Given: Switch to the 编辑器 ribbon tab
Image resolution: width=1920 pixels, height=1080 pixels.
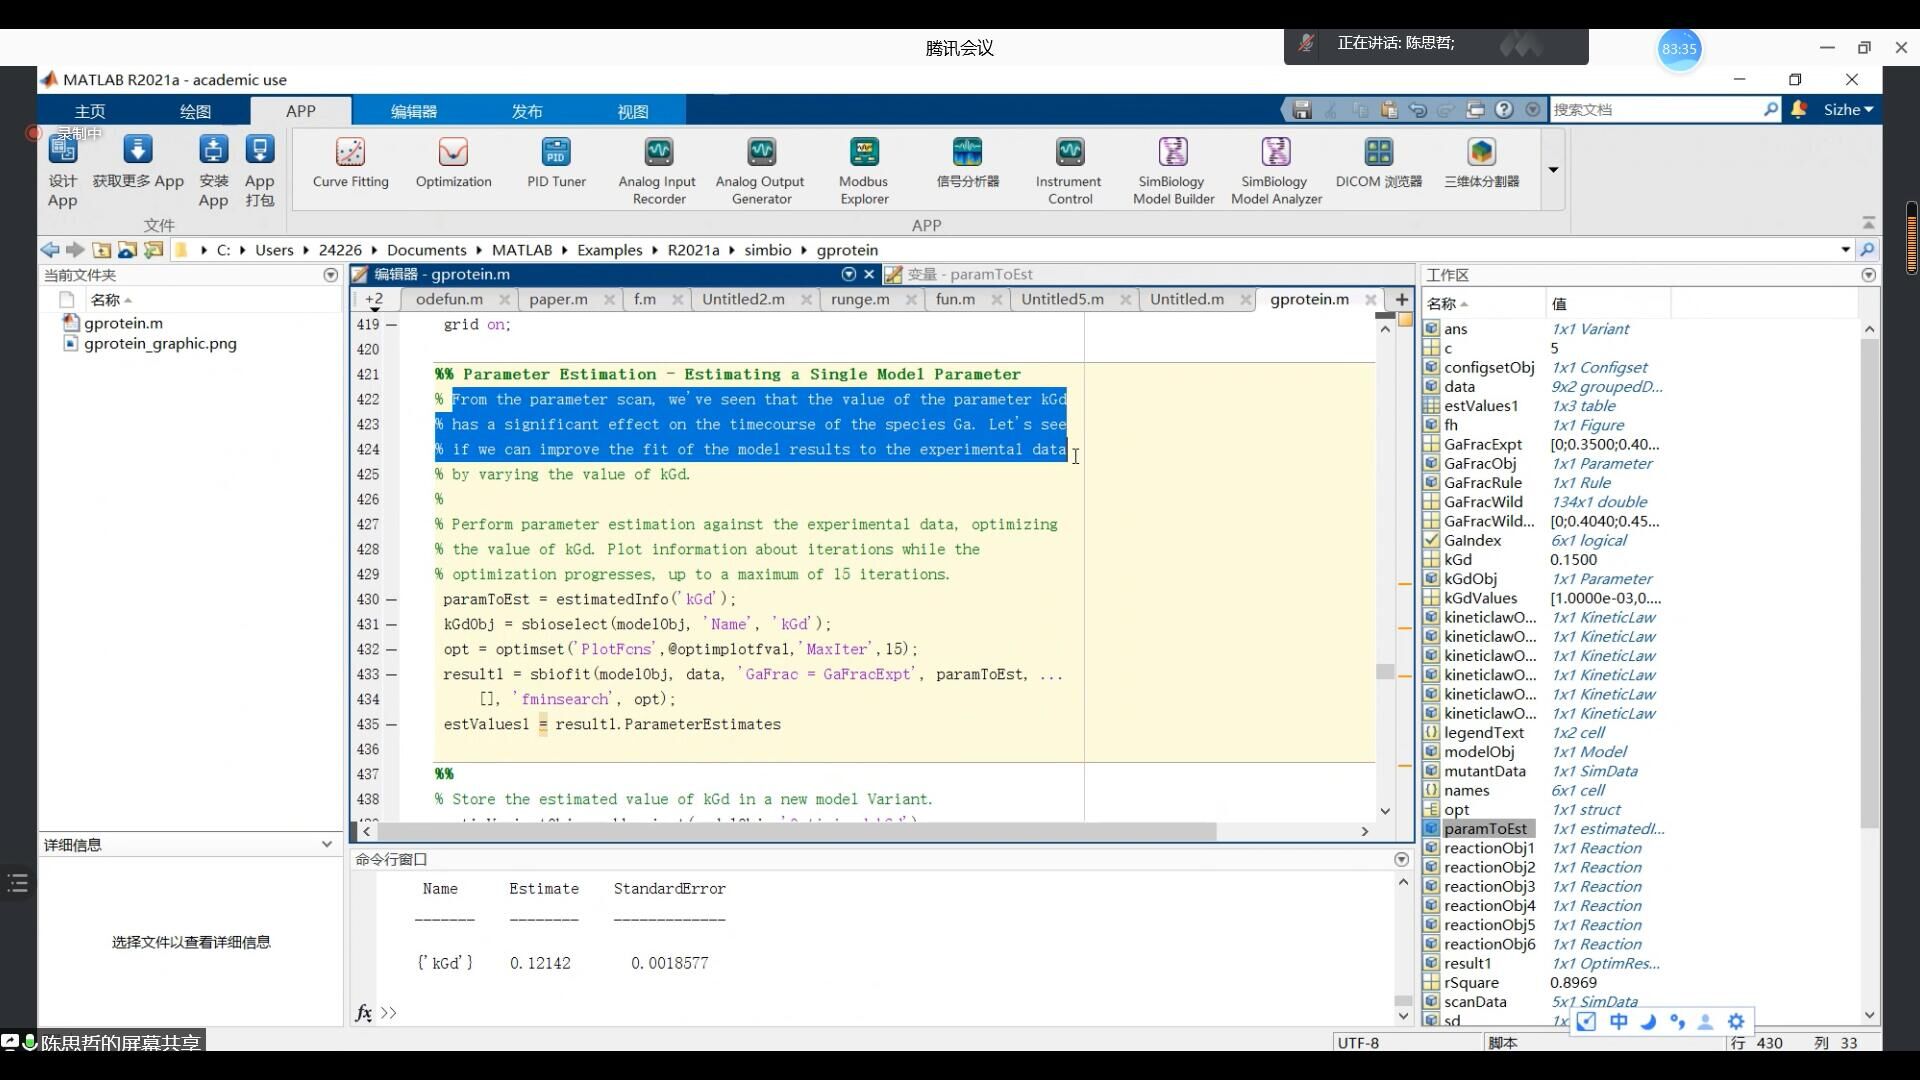Looking at the screenshot, I should [413, 111].
